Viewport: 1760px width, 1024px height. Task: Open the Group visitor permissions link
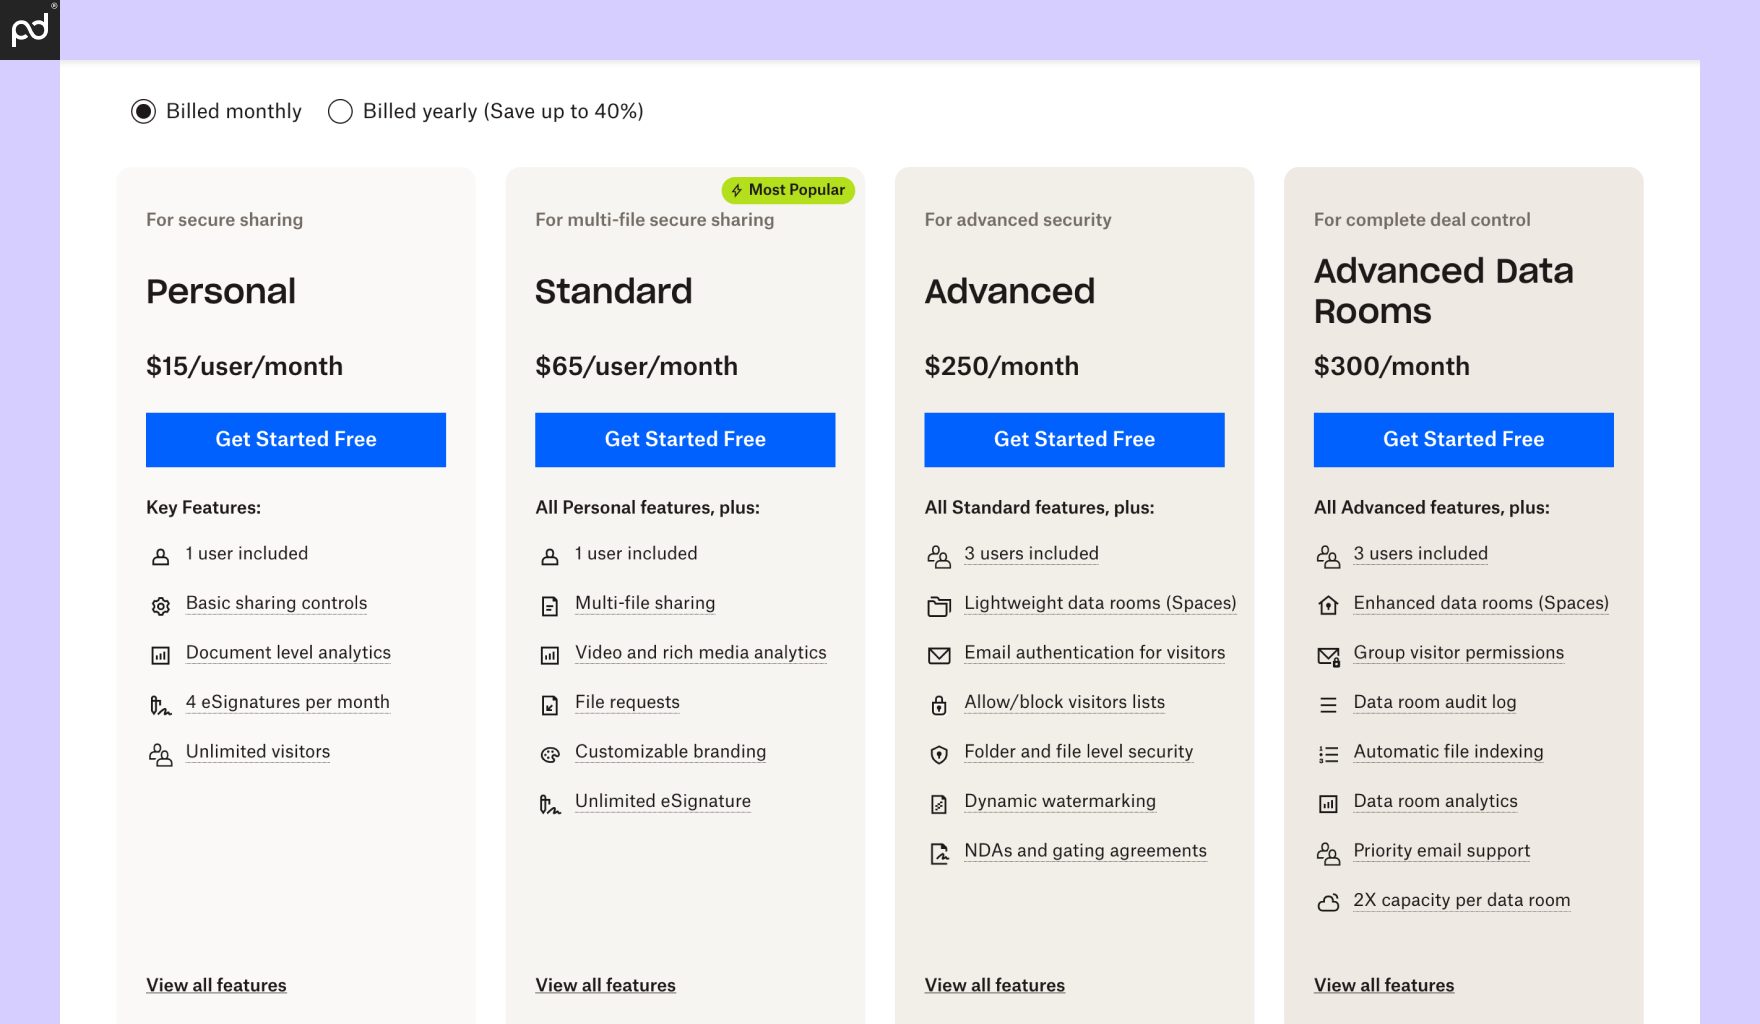1458,652
